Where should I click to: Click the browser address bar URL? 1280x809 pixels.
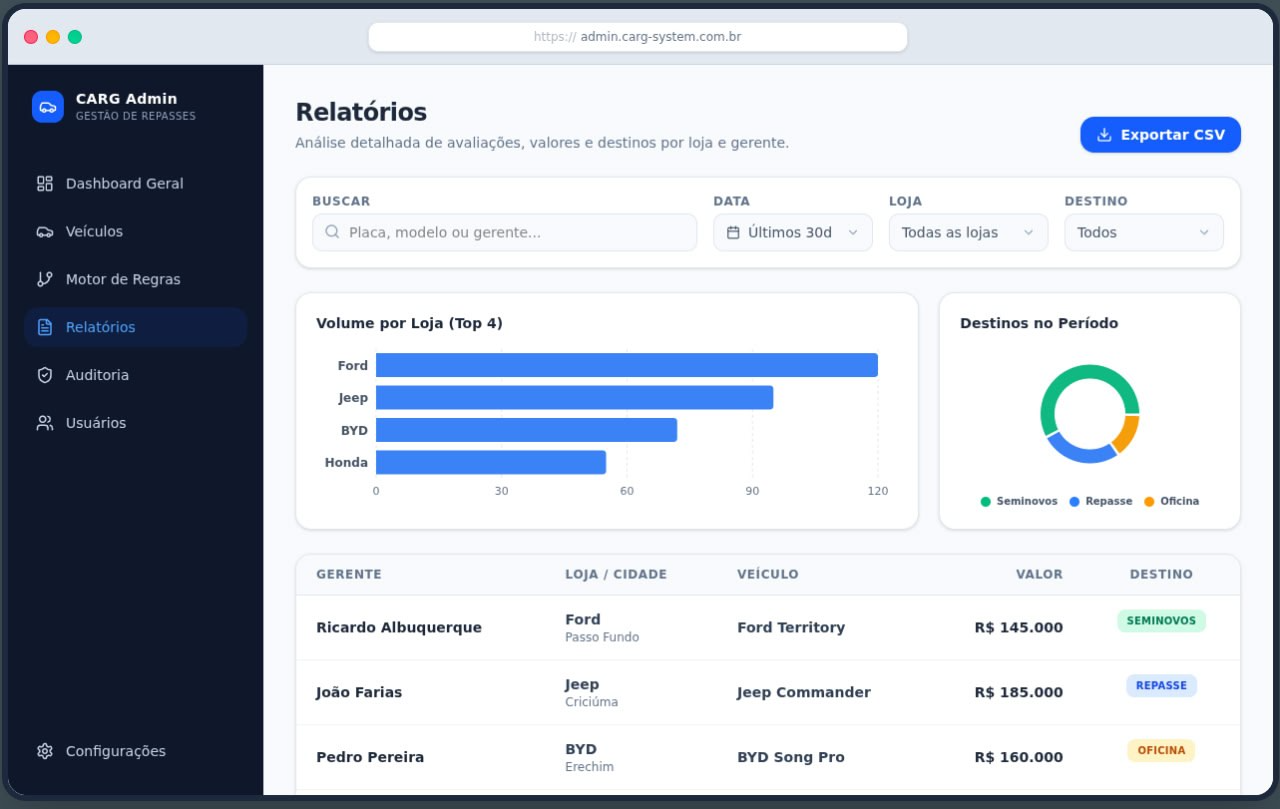point(637,37)
